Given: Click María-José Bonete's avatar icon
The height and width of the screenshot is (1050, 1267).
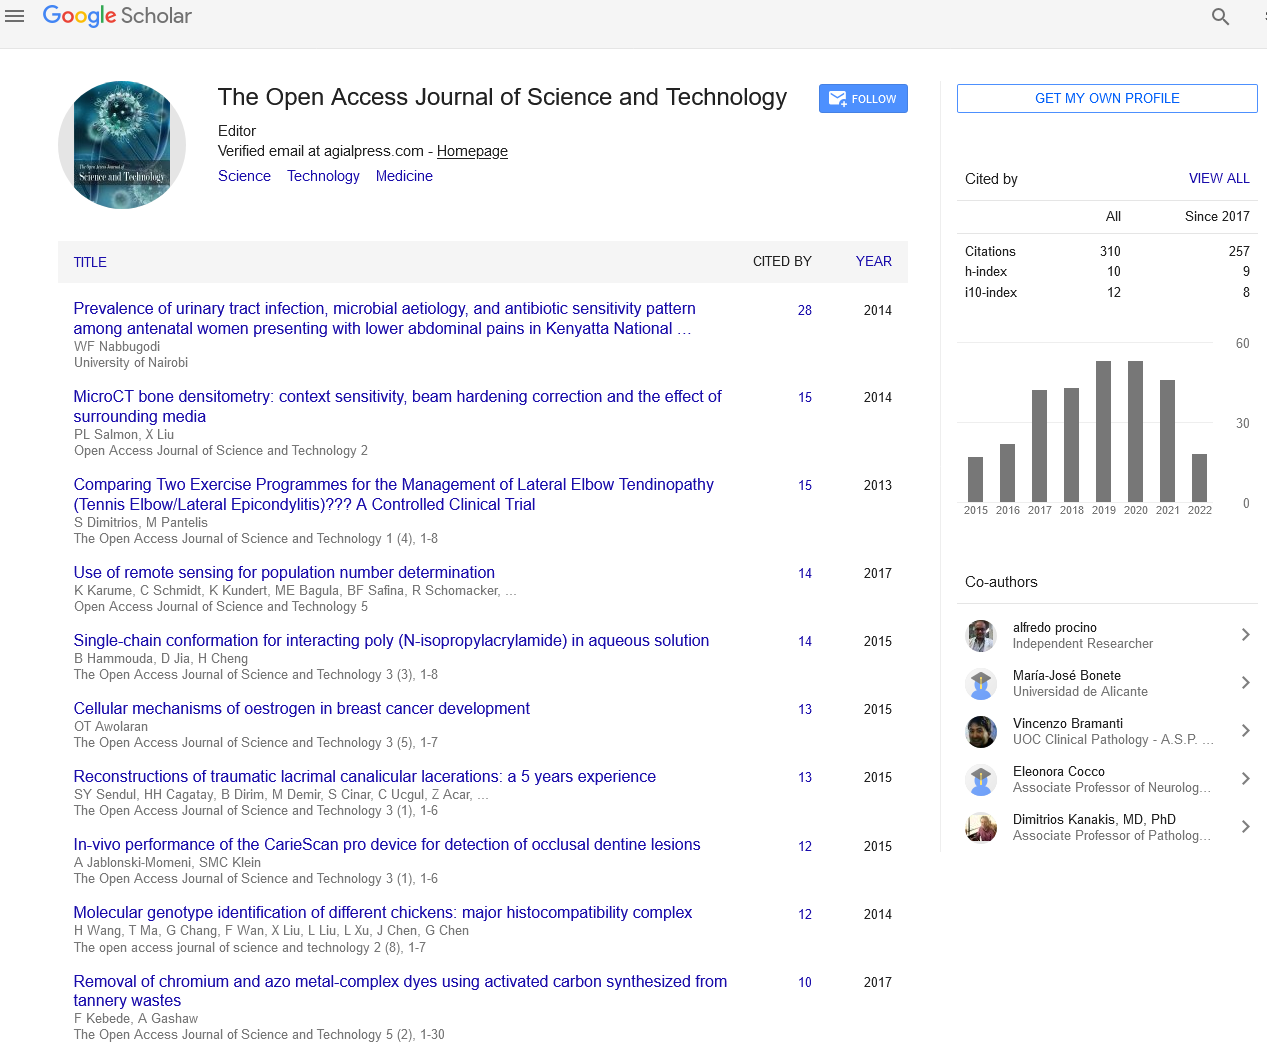Looking at the screenshot, I should [981, 684].
